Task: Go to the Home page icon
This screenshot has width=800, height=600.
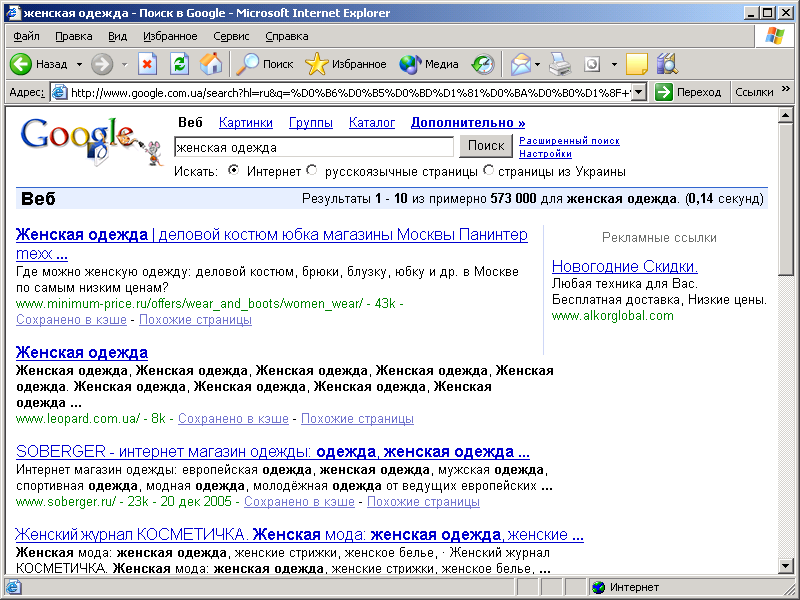Action: pyautogui.click(x=211, y=64)
